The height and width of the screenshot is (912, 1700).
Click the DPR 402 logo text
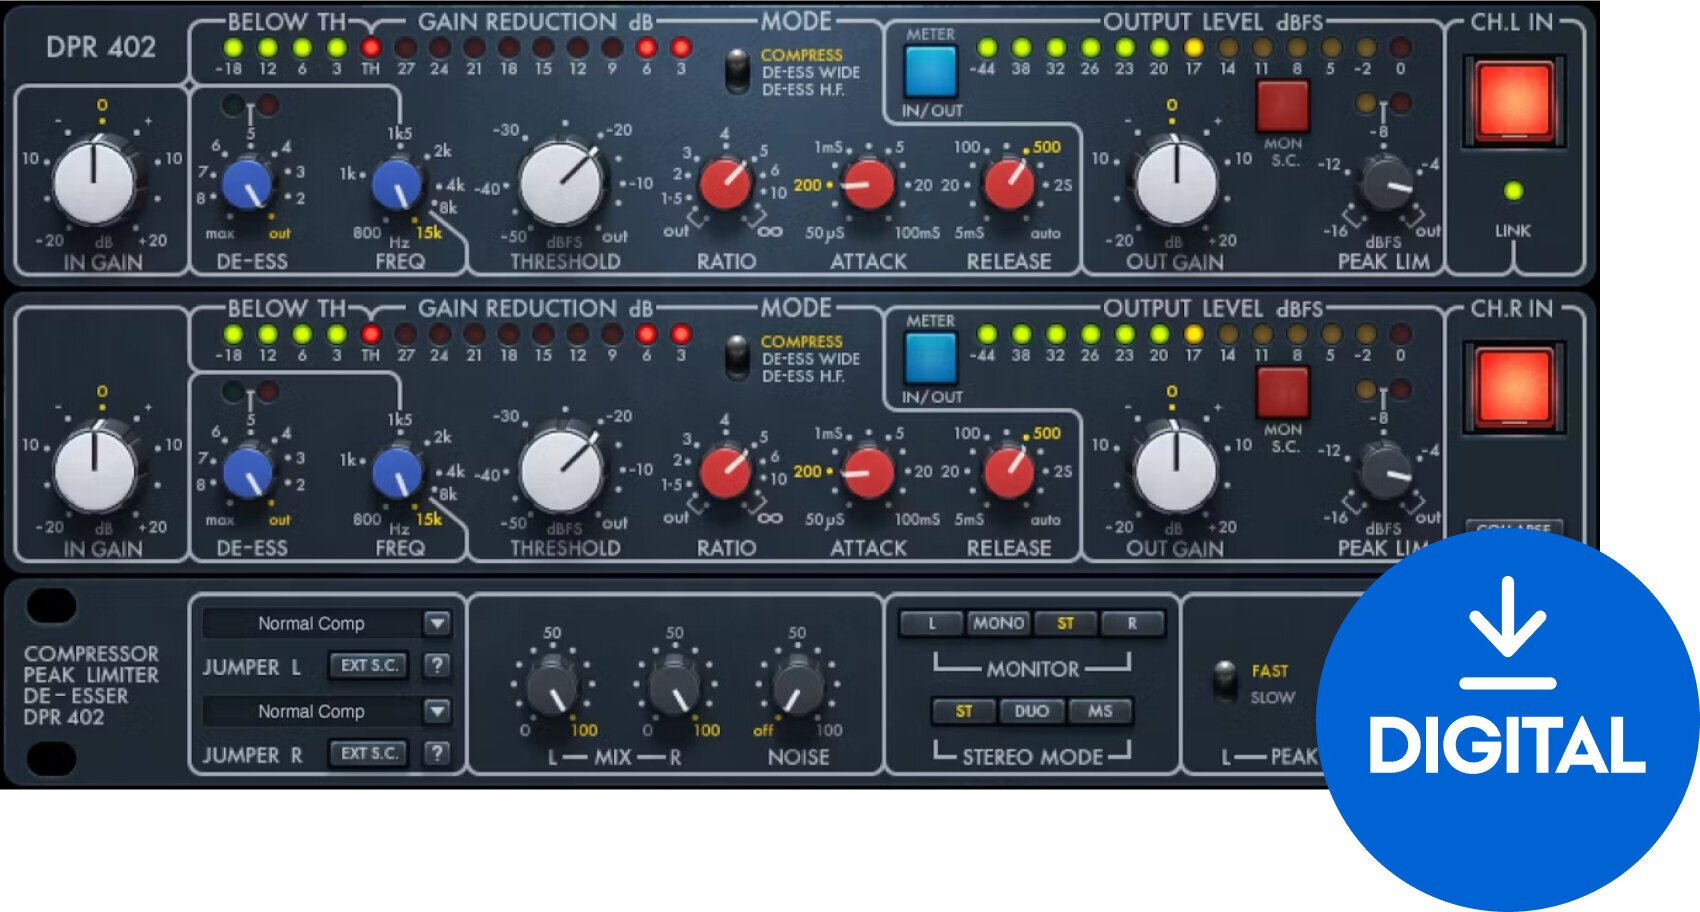101,47
